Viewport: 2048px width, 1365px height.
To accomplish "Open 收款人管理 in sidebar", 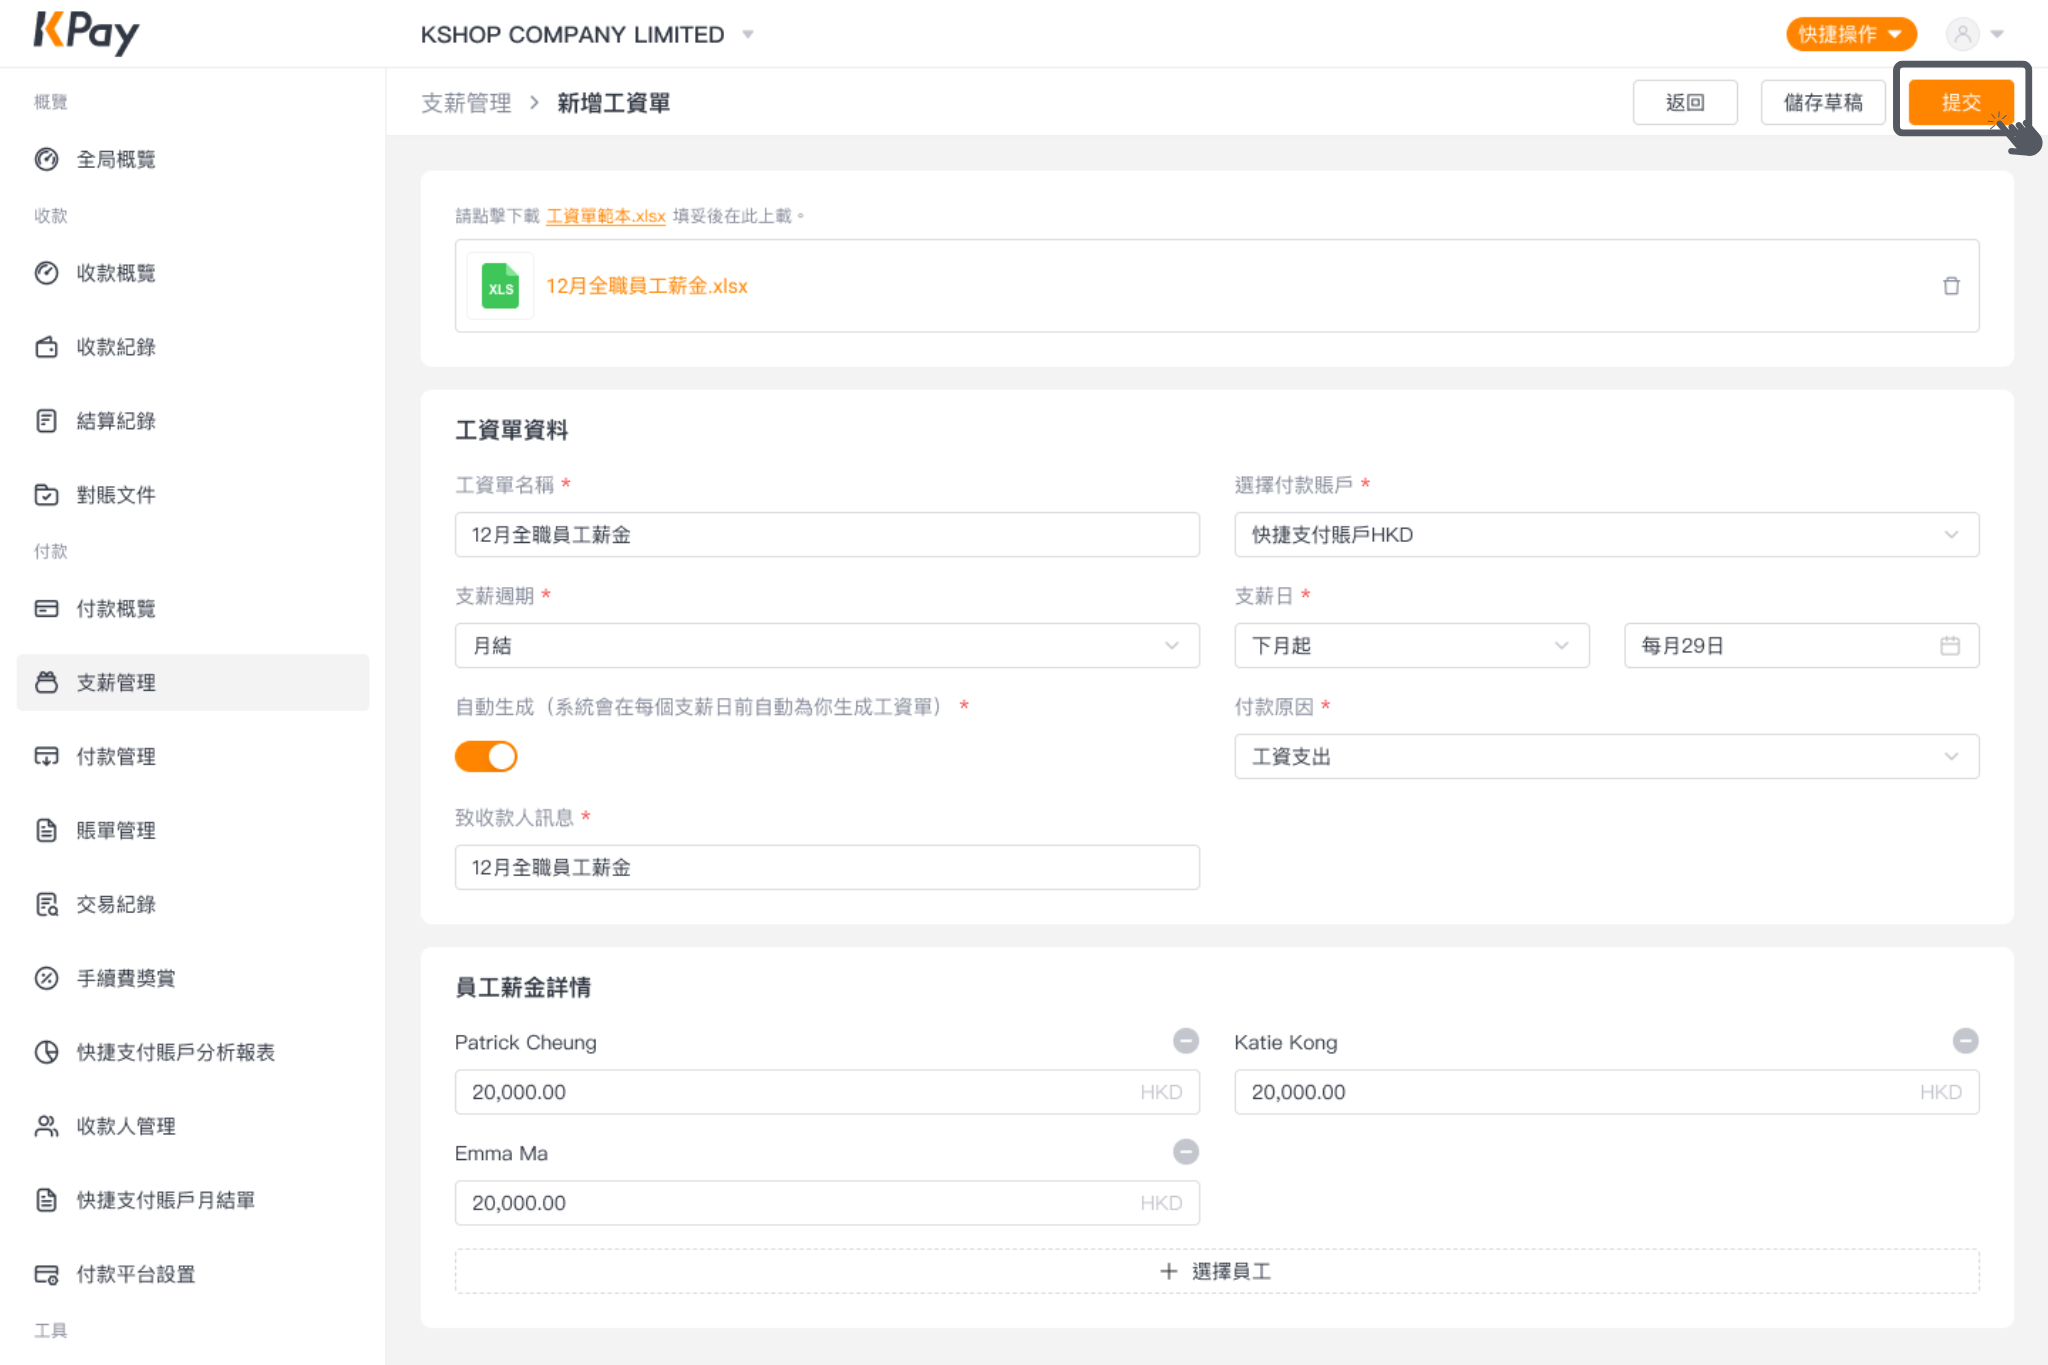I will 193,1127.
